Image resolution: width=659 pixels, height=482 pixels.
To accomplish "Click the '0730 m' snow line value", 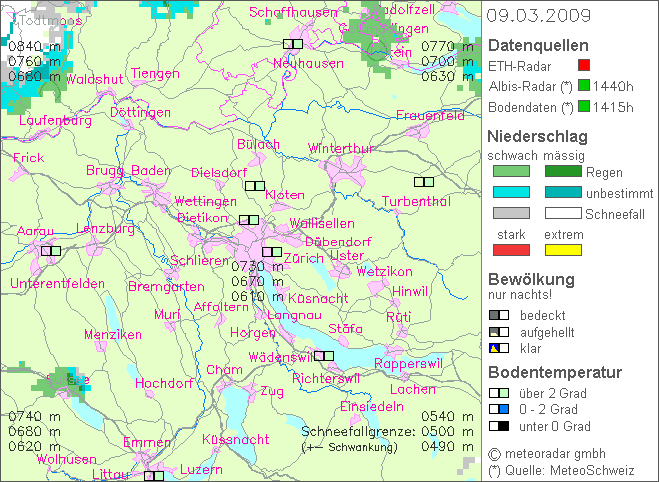I will coord(257,266).
